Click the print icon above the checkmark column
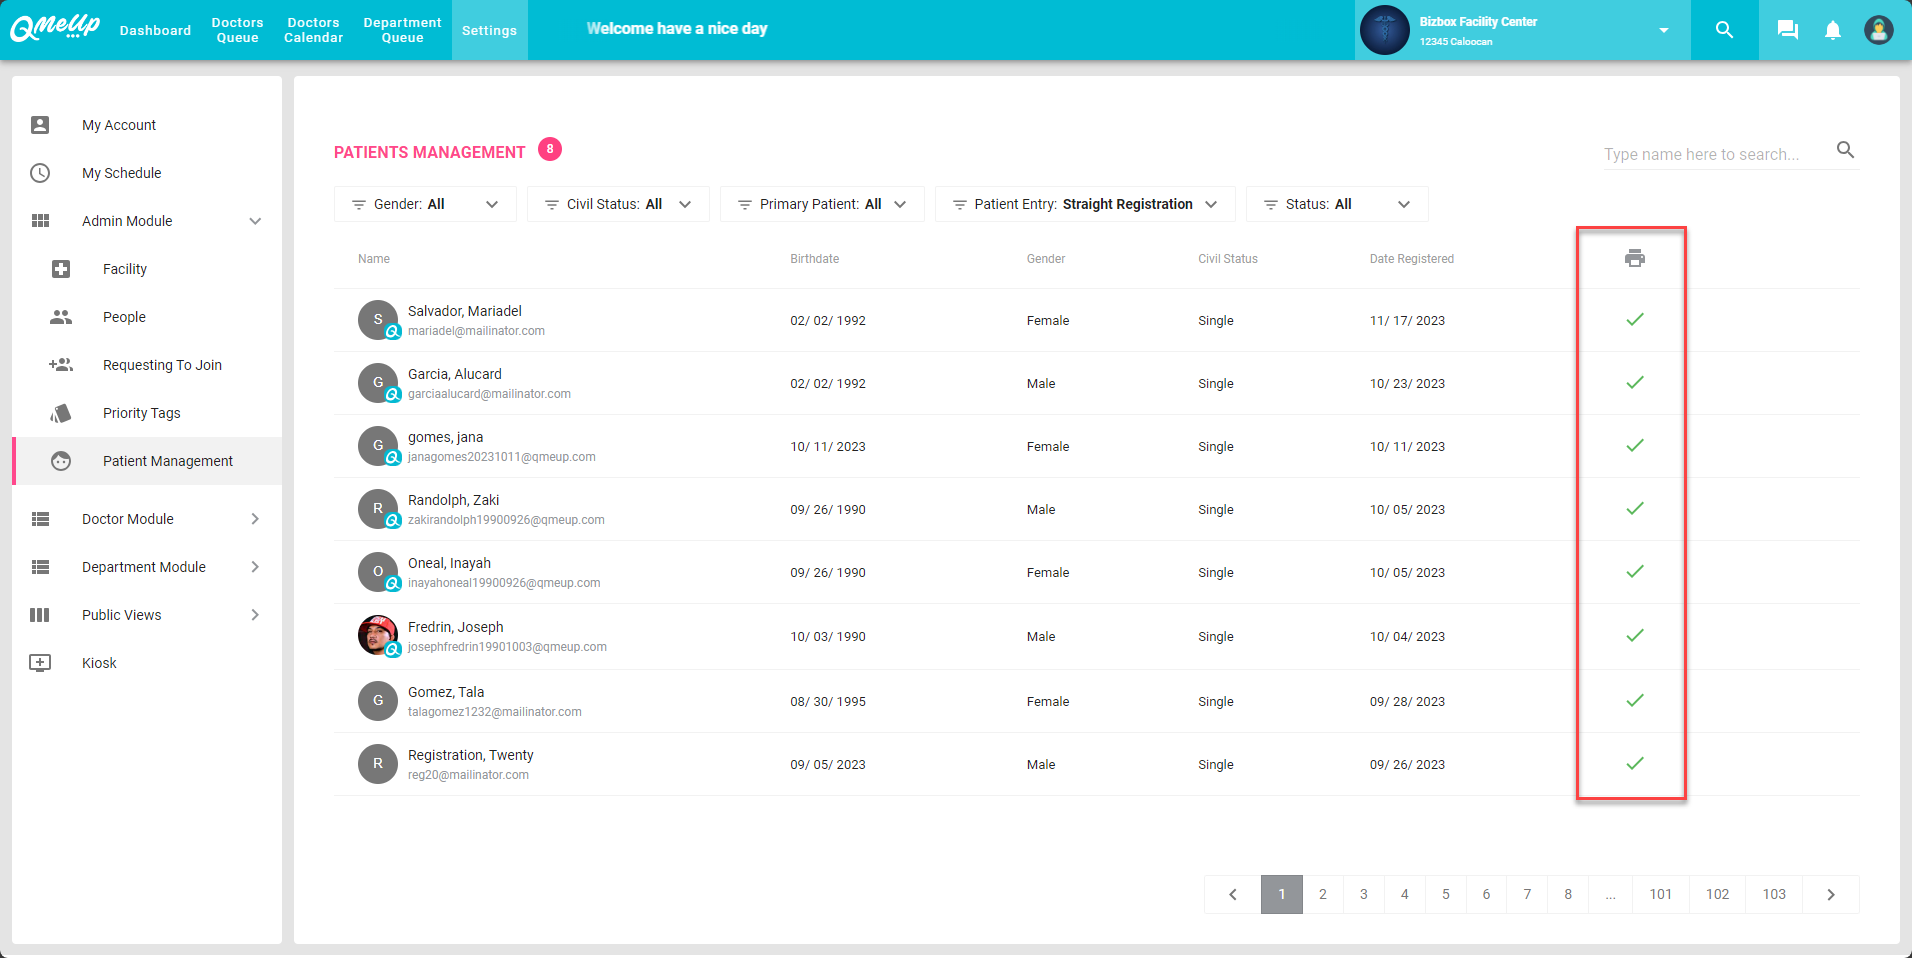Screen dimensions: 1912x958 [1635, 257]
